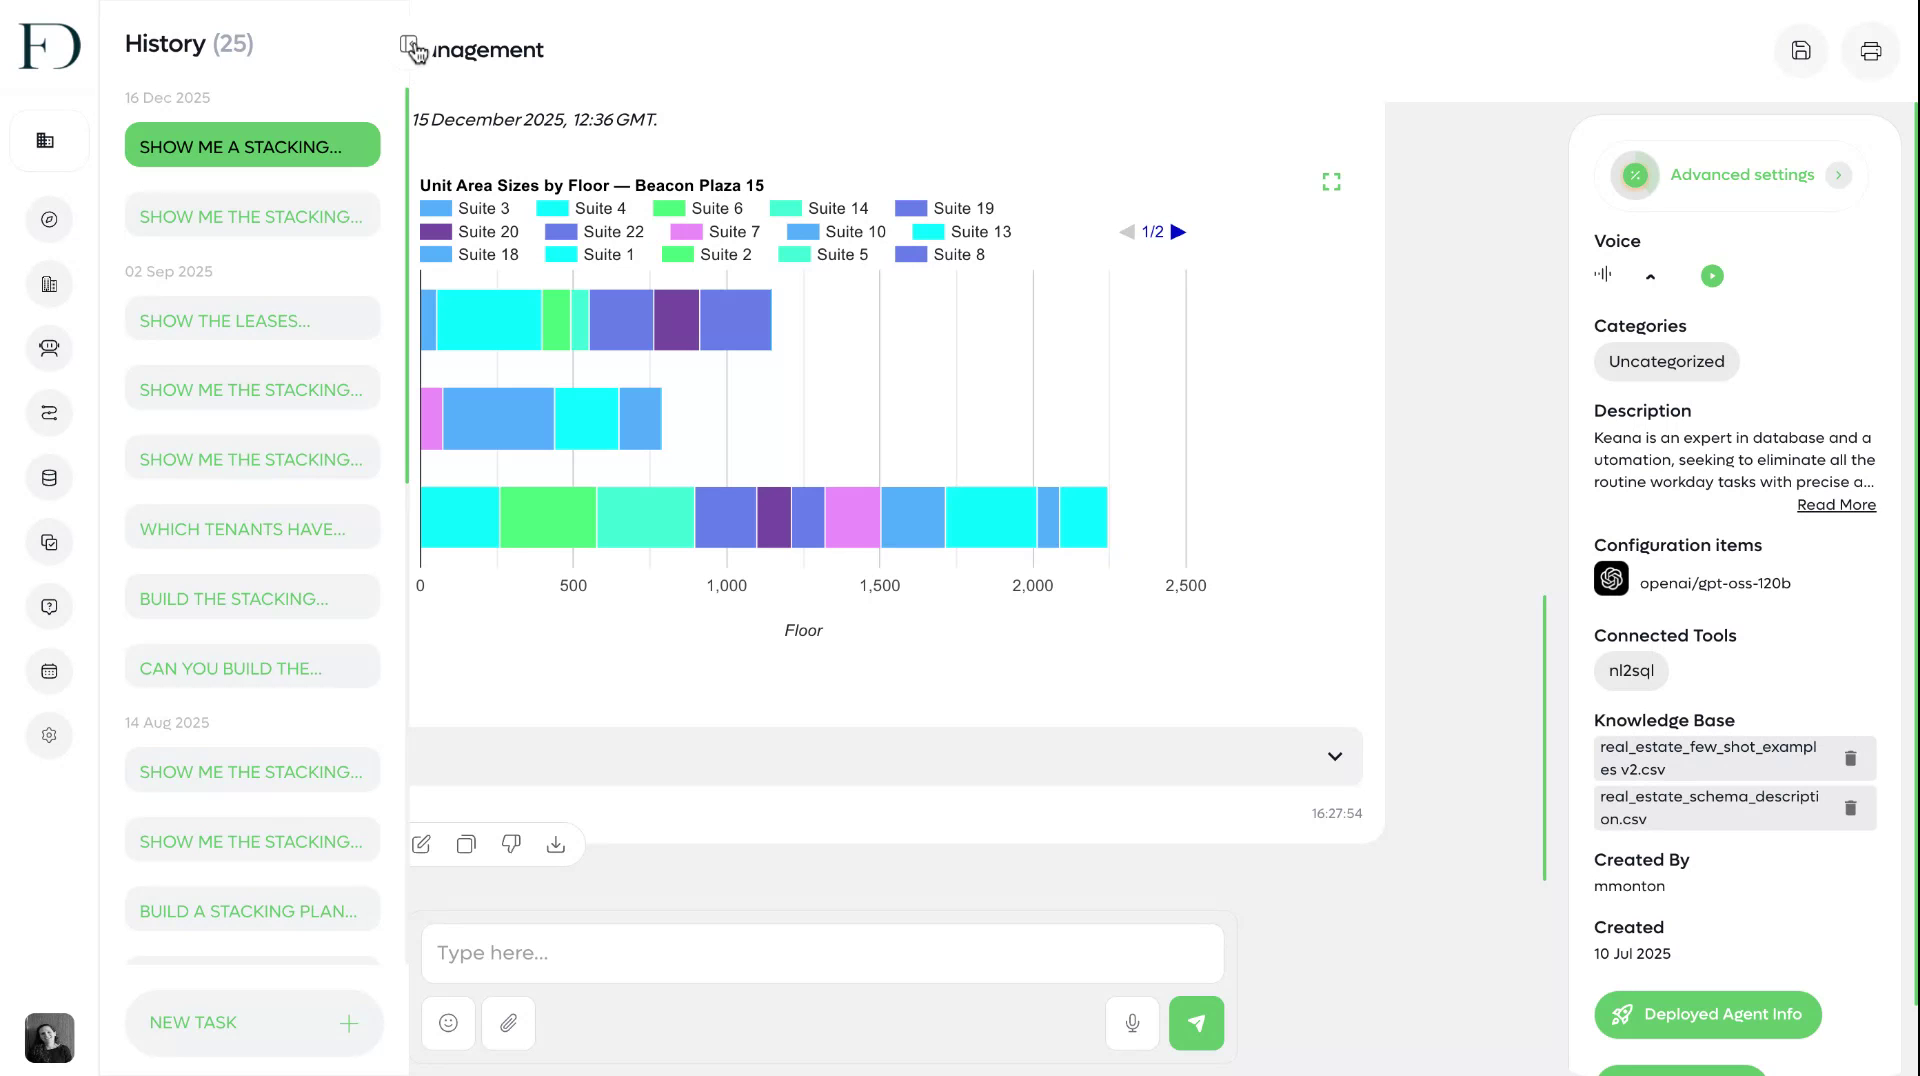Go to next legend page
The width and height of the screenshot is (1920, 1076).
[1178, 232]
